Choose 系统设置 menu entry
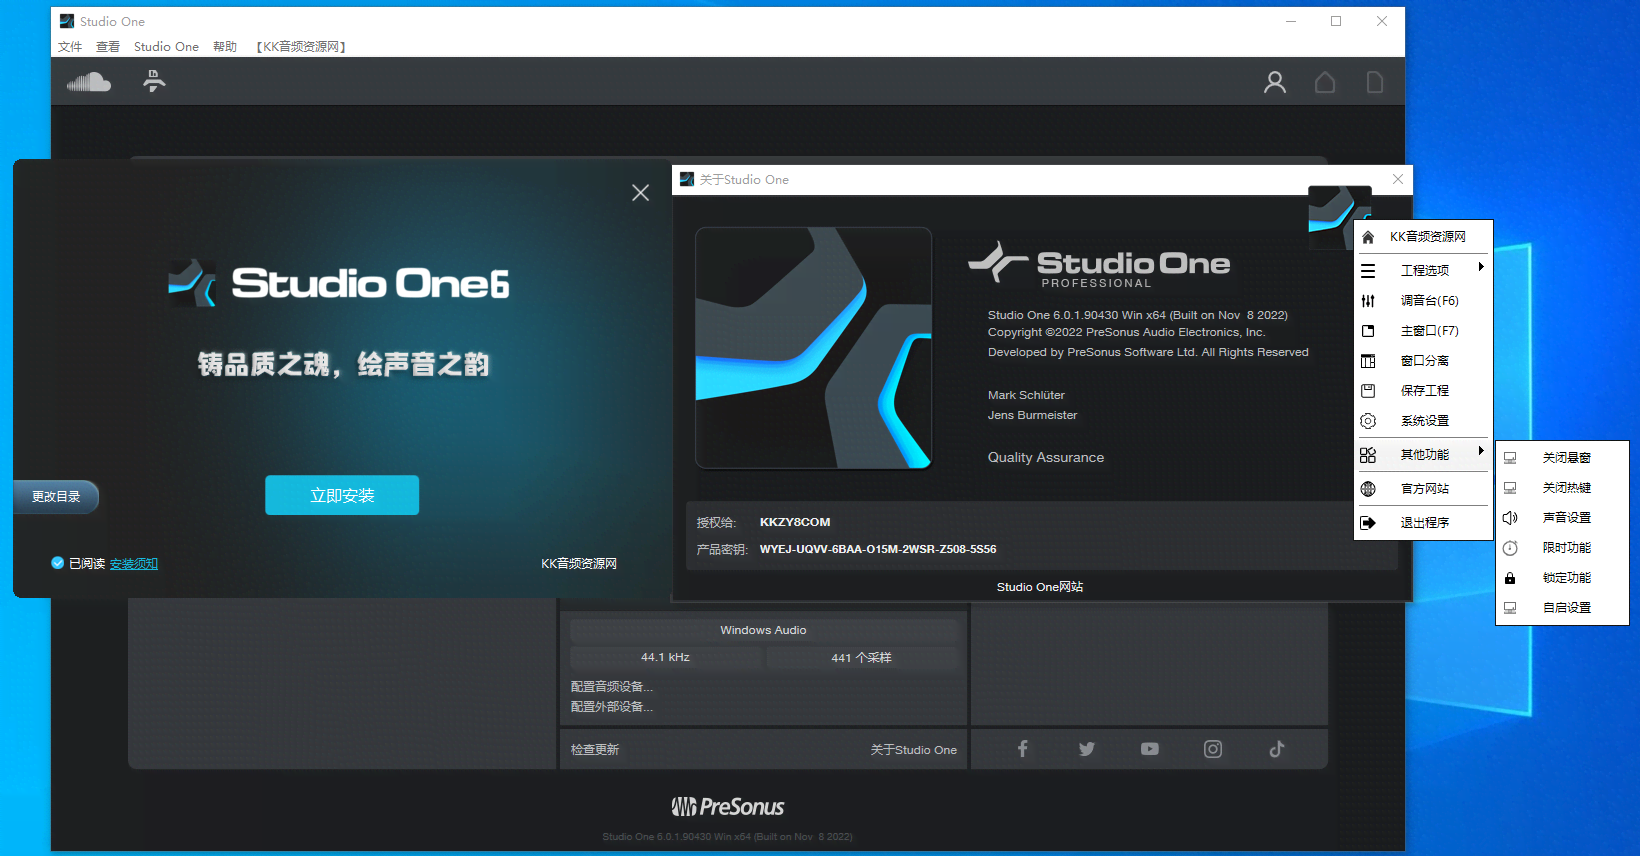The width and height of the screenshot is (1640, 856). pos(1423,421)
